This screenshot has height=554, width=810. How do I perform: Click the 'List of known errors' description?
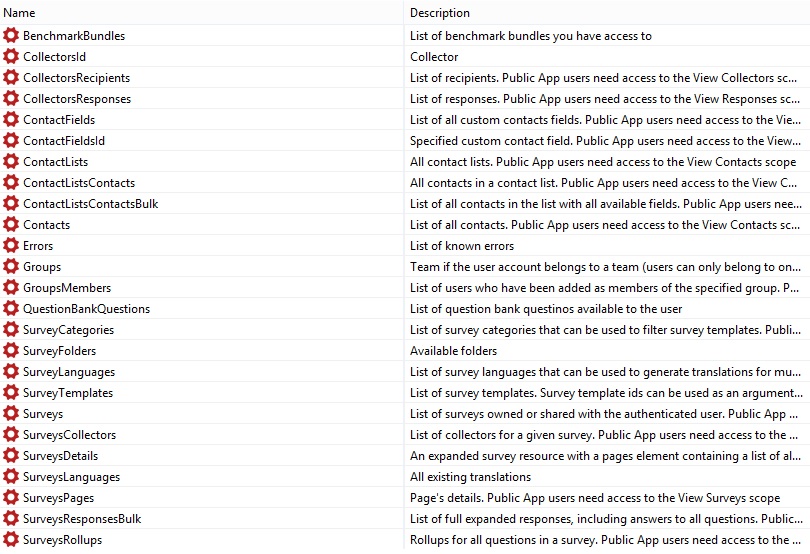tap(462, 246)
